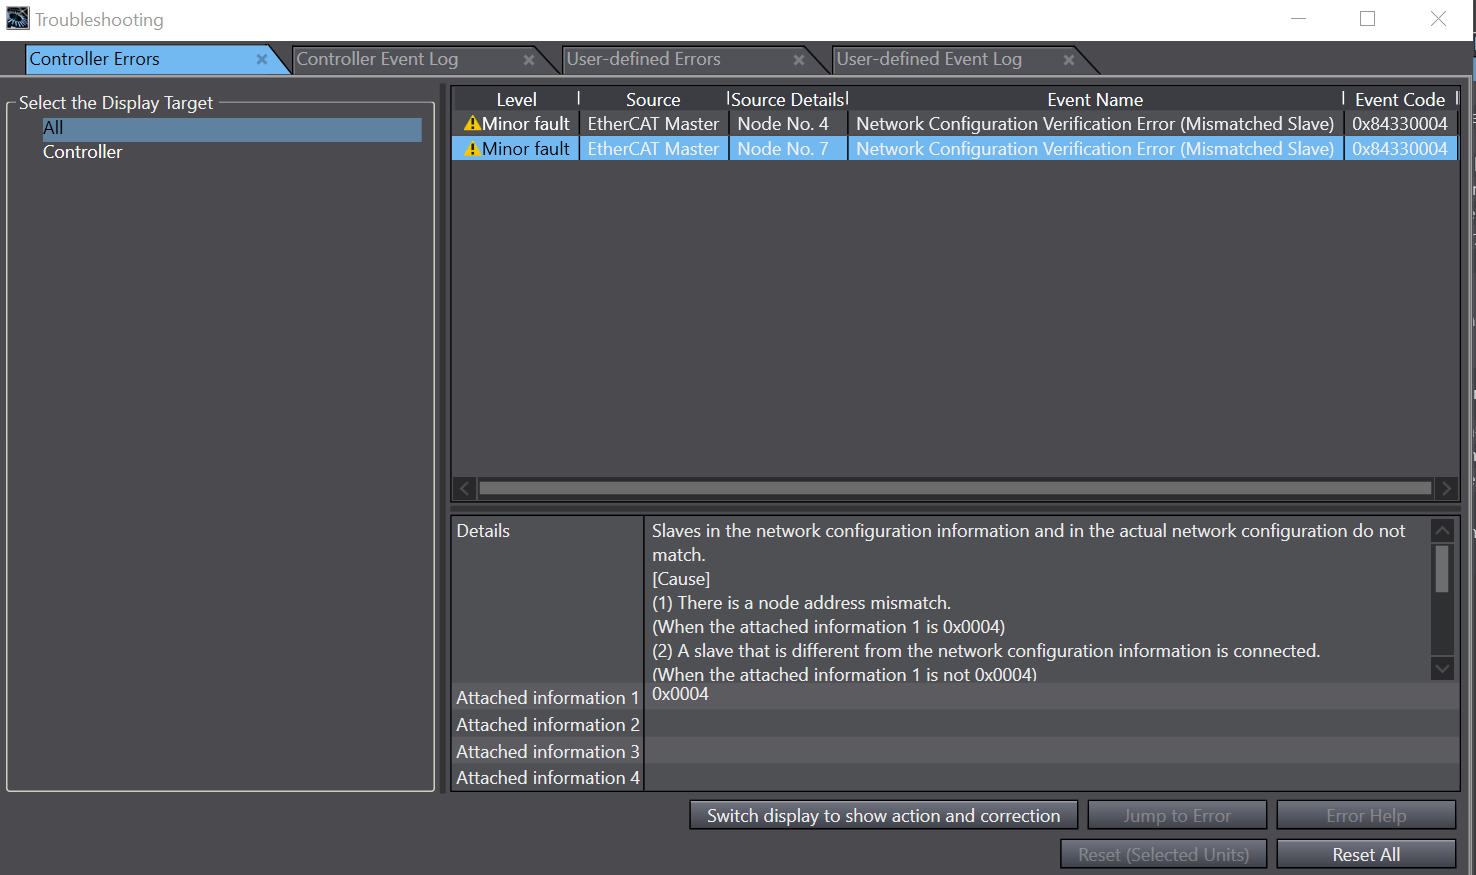Click the warning icon on Node No. 4 row
Image resolution: width=1476 pixels, height=875 pixels.
pyautogui.click(x=471, y=123)
